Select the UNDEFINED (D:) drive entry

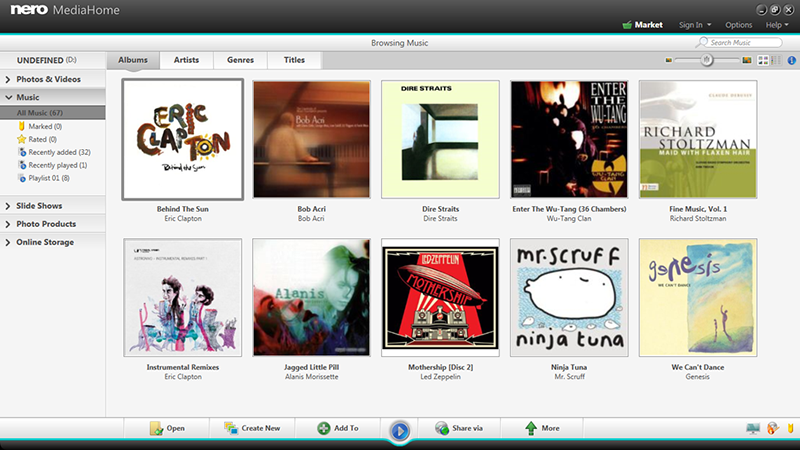coord(53,60)
